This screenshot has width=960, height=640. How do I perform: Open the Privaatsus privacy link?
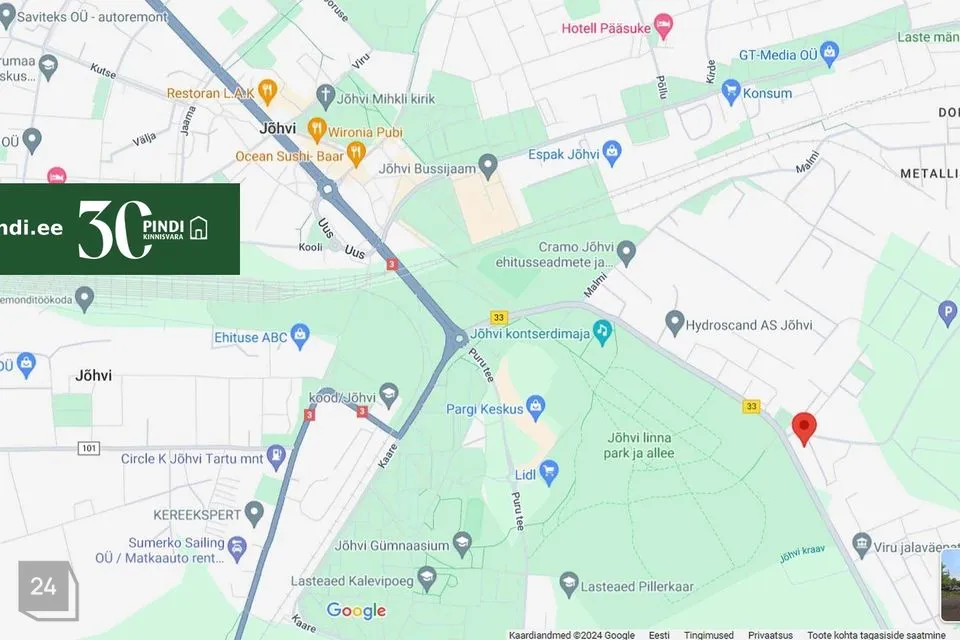tap(770, 634)
